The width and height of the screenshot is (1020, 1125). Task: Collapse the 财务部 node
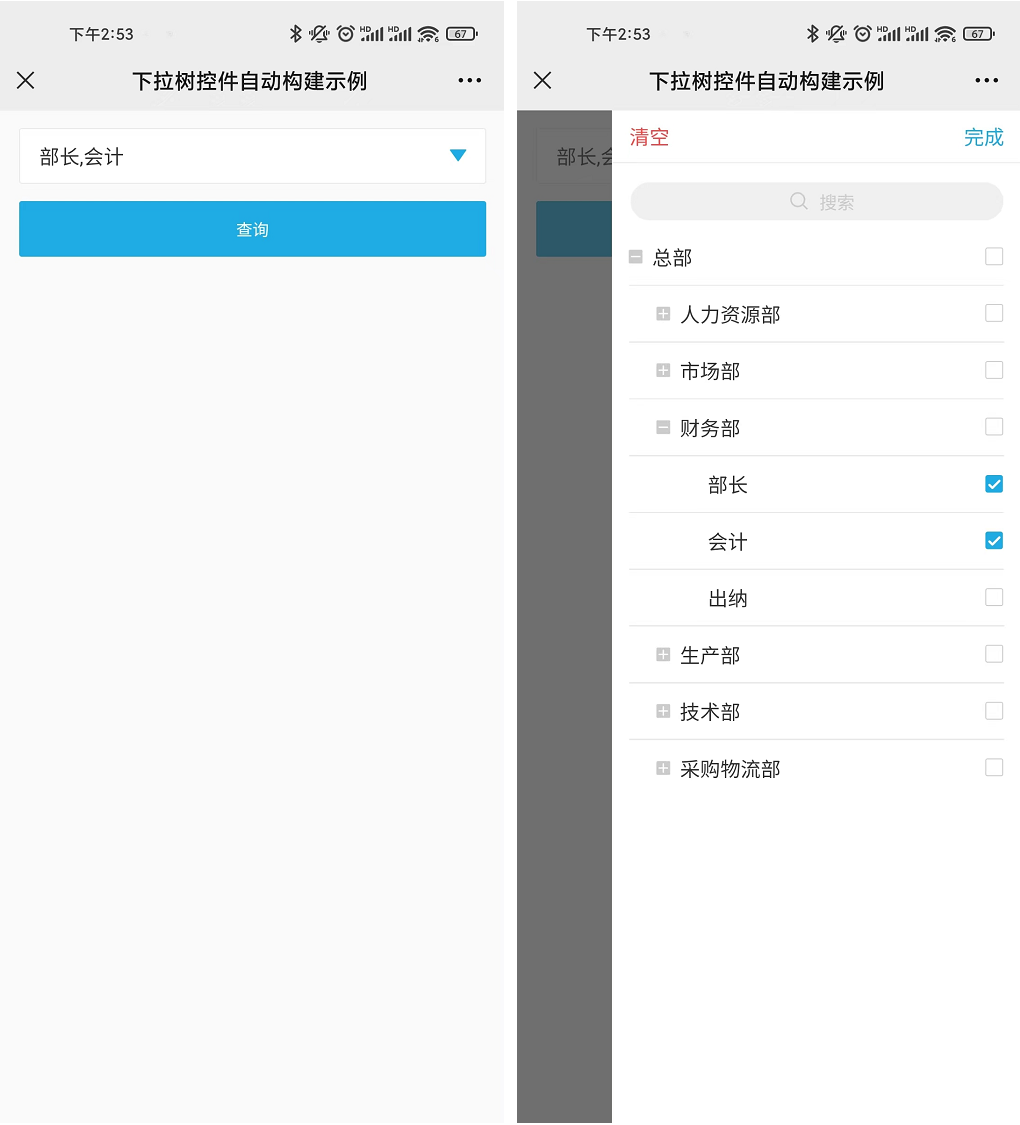pos(663,428)
